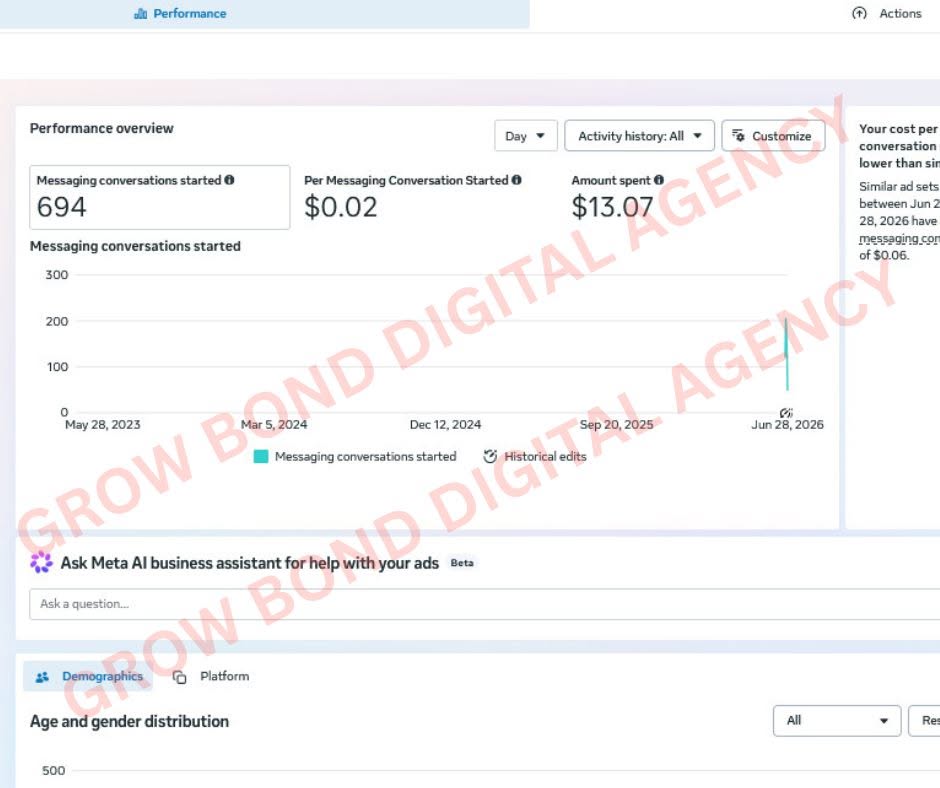Click the Dec 12, 2024 axis date label
The image size is (940, 788).
[445, 425]
